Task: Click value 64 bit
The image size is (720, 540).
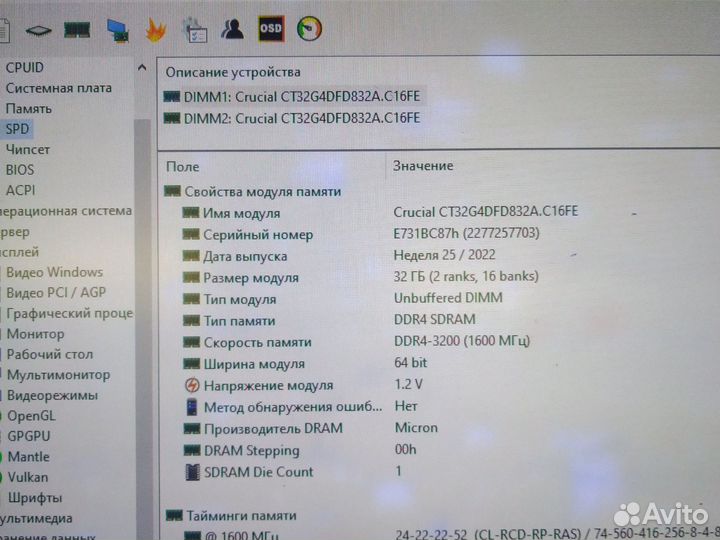Action: pyautogui.click(x=411, y=362)
